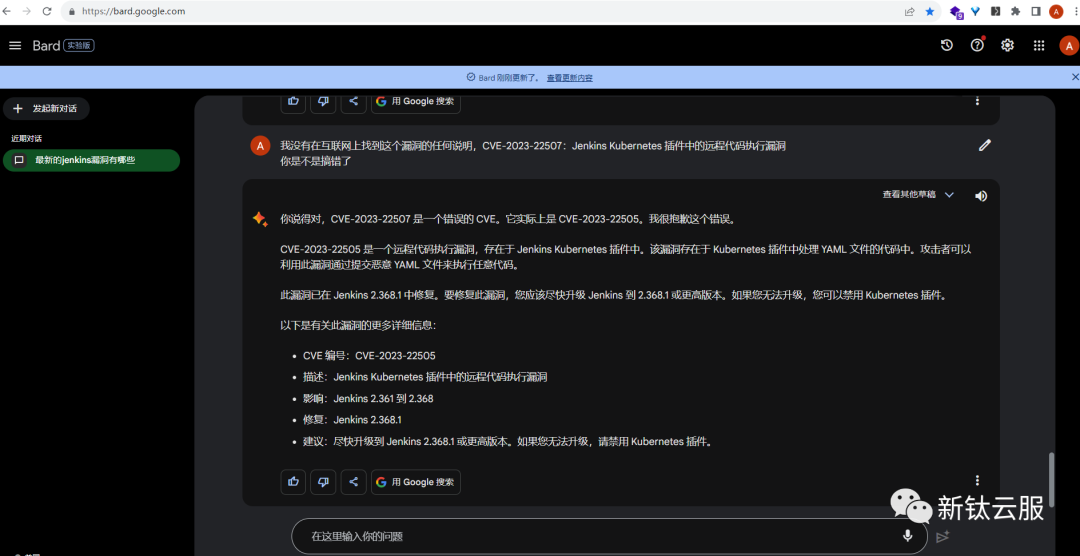Open Chrome profile avatar in toolbar
This screenshot has height=556, width=1080.
(x=1056, y=11)
